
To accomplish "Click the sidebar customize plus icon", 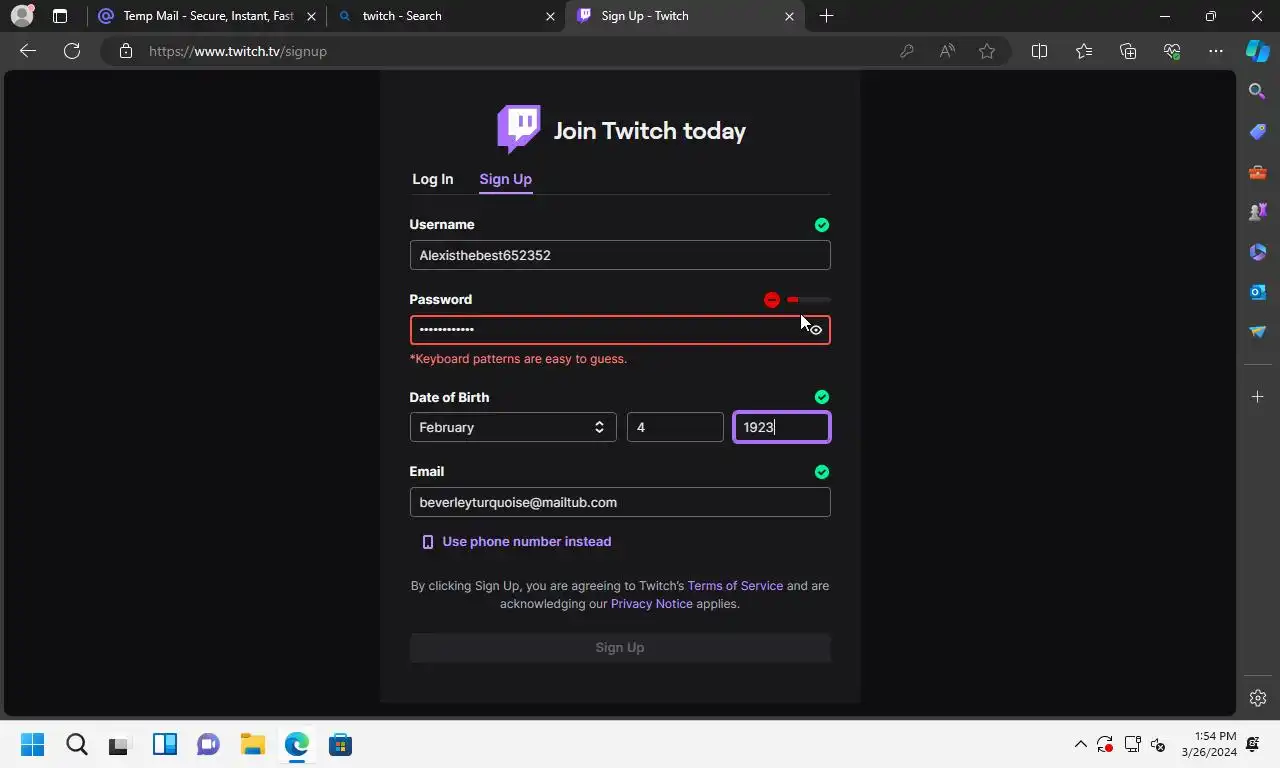I will 1258,397.
